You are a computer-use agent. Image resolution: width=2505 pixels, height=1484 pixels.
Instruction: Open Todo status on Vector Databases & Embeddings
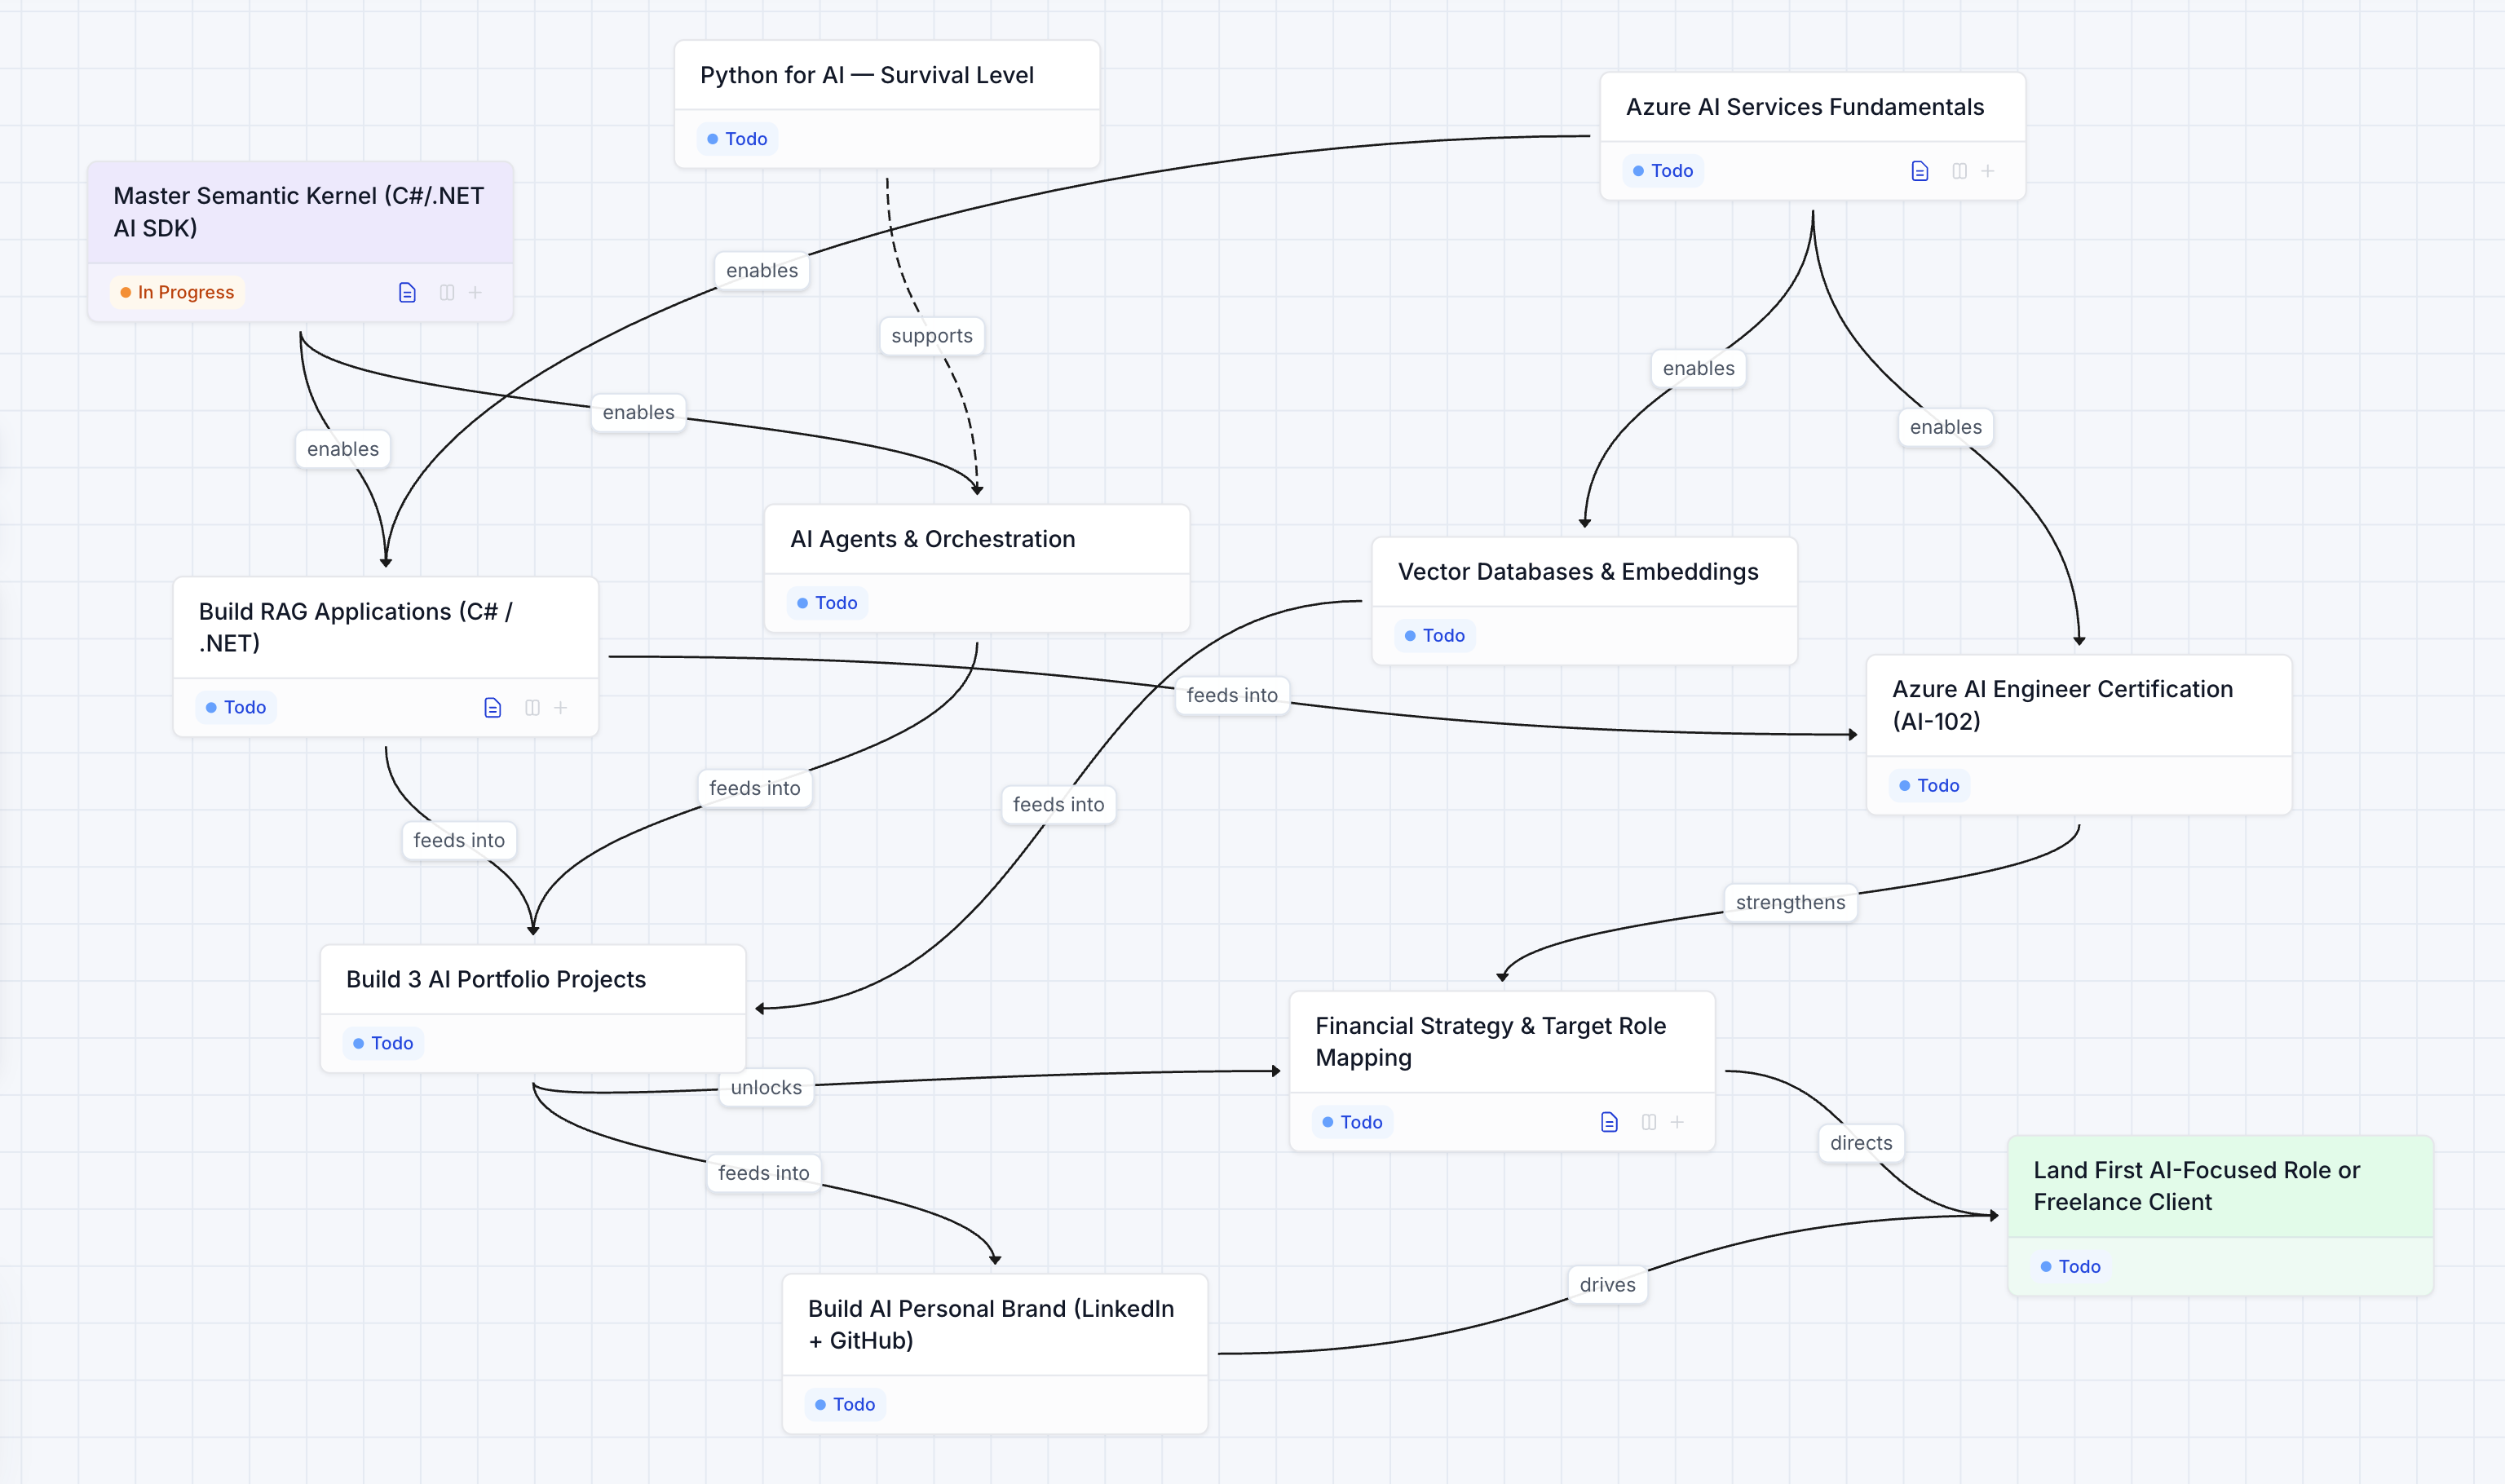point(1435,635)
